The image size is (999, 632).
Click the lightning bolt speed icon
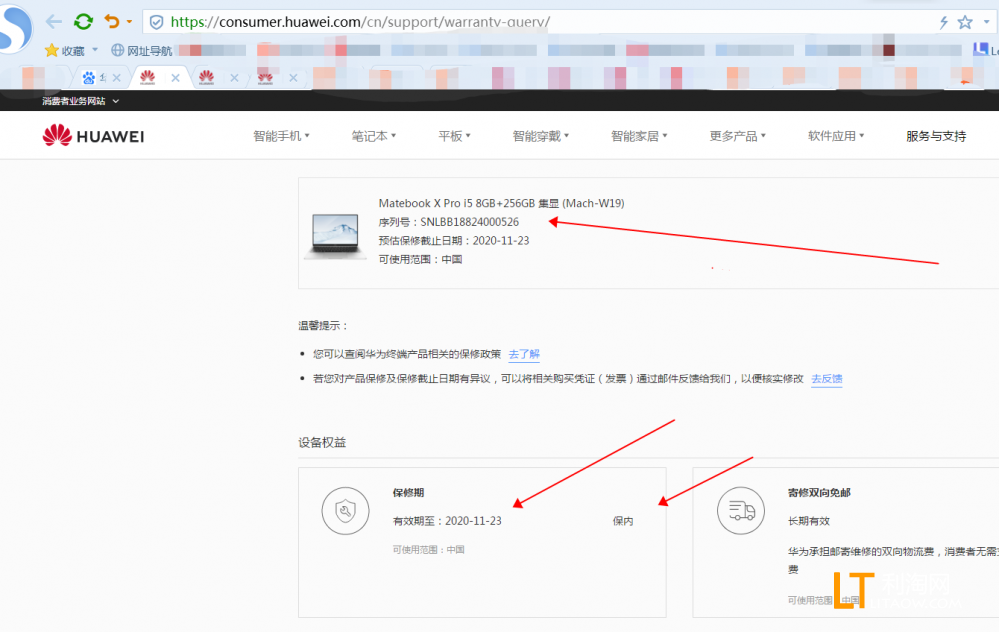coord(944,22)
